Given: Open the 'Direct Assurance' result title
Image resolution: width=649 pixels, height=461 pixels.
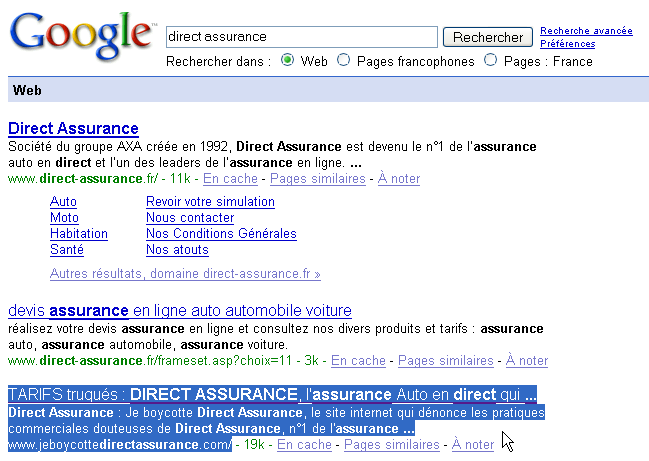Looking at the screenshot, I should (x=73, y=128).
